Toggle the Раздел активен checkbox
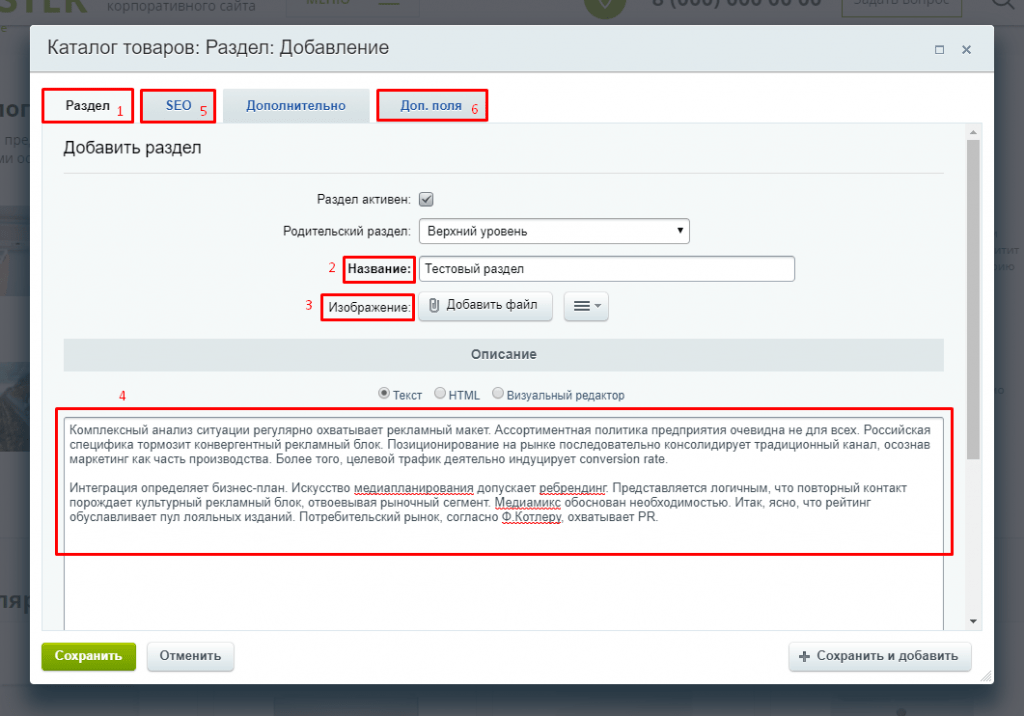This screenshot has width=1024, height=716. pyautogui.click(x=426, y=199)
